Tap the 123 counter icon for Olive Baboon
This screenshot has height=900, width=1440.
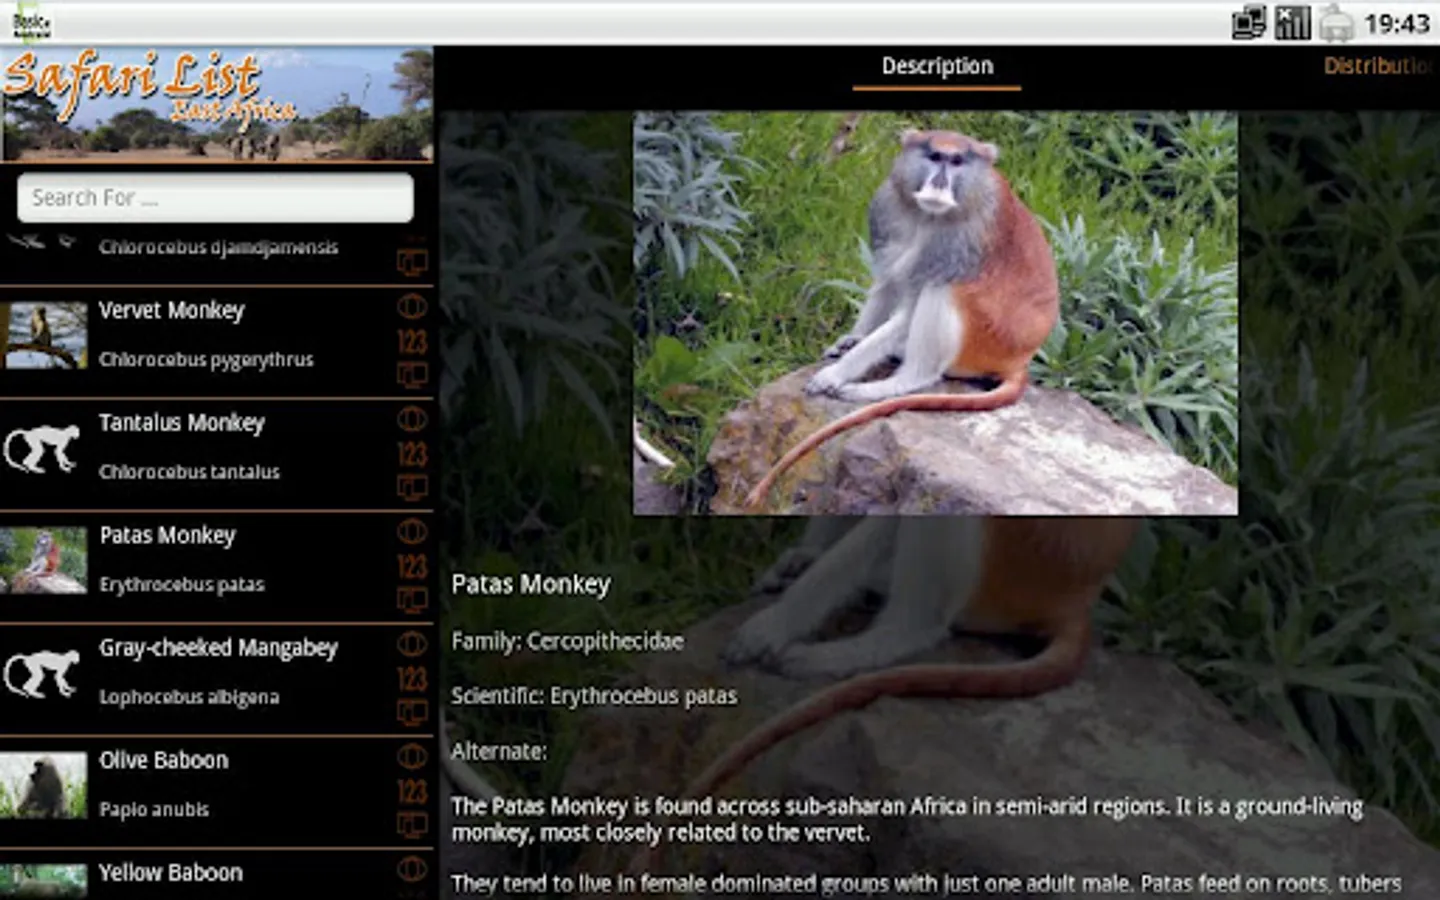(412, 792)
